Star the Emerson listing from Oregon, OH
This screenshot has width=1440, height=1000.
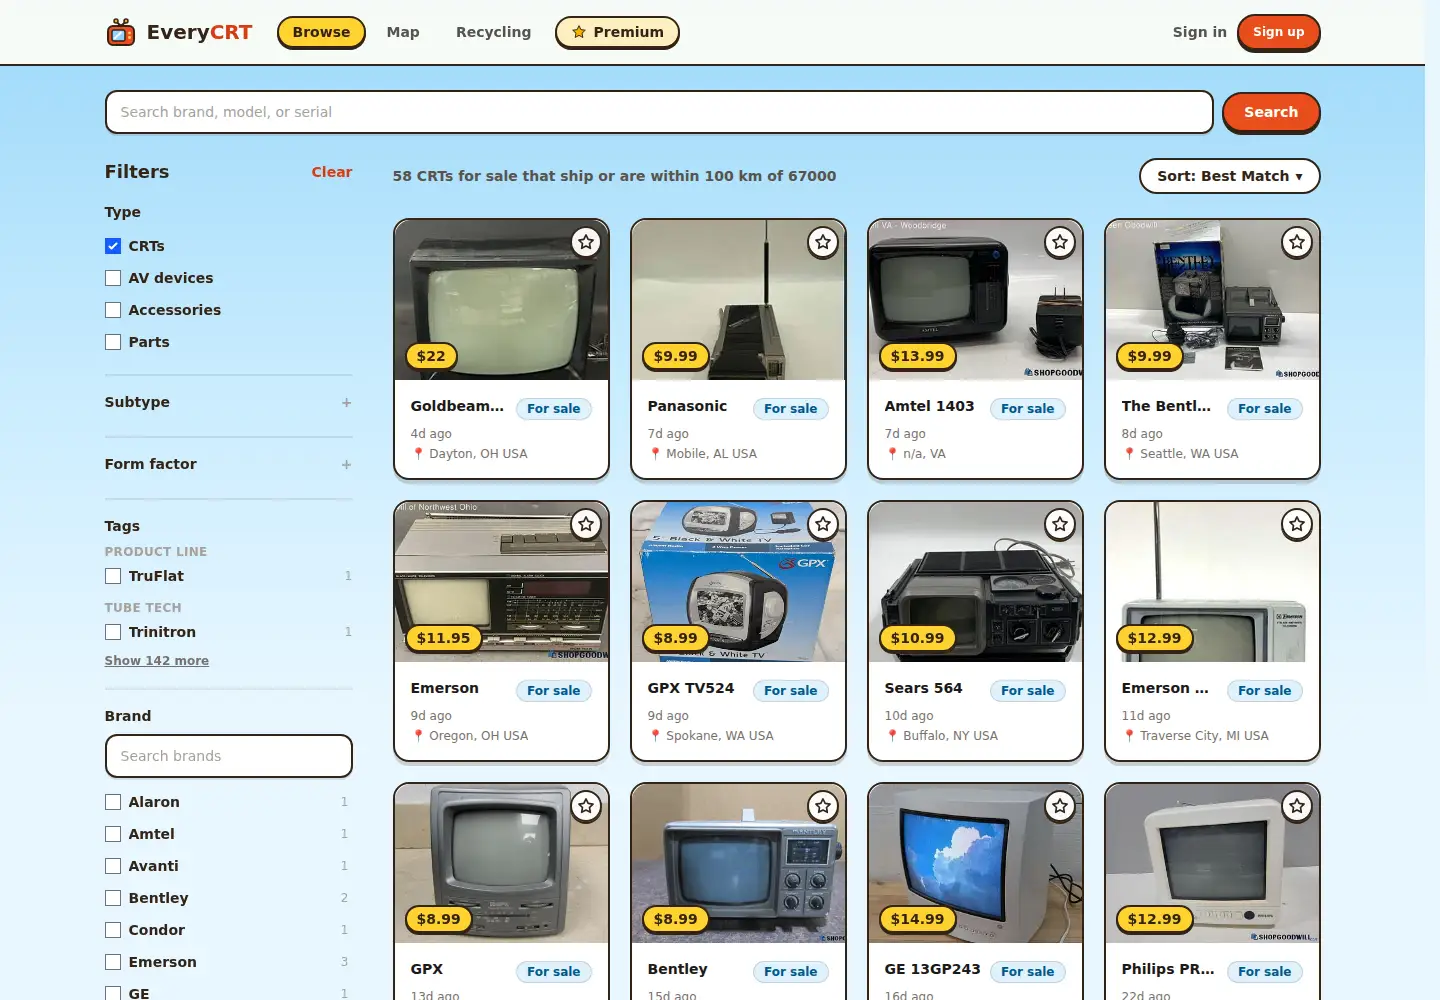click(x=586, y=524)
